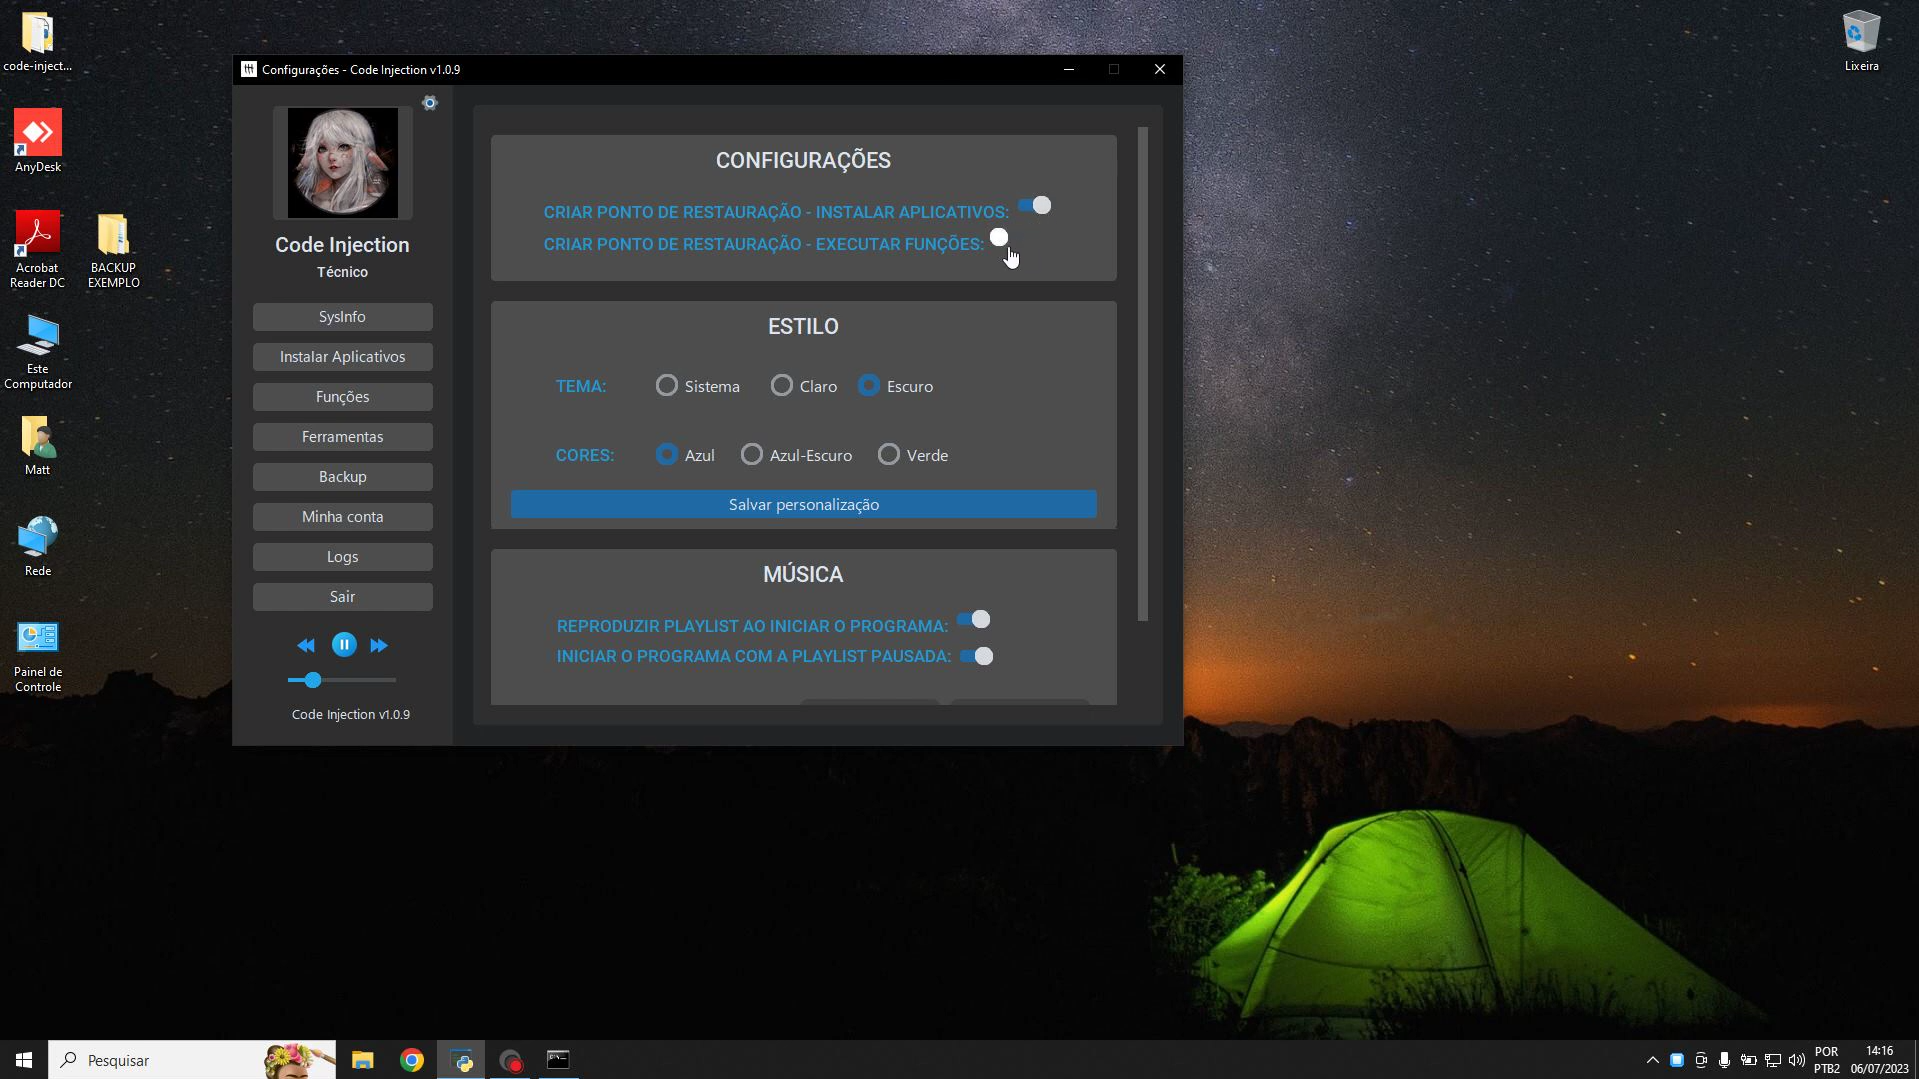Open the Windows Start menu
1919x1079 pixels.
24,1060
